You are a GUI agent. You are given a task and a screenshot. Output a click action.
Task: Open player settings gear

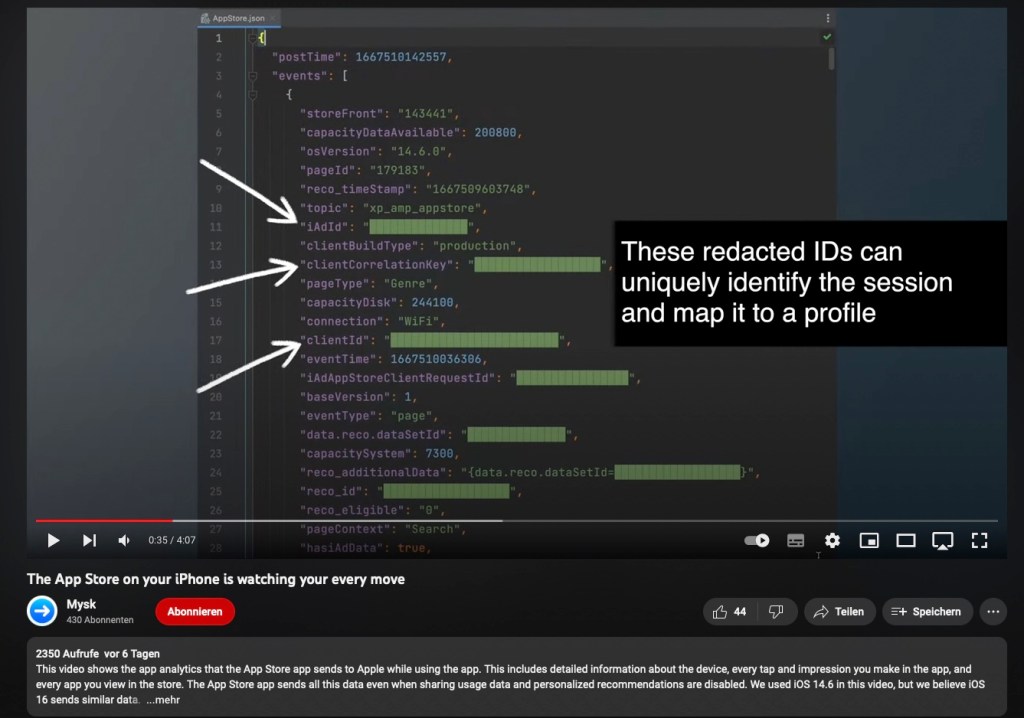832,540
